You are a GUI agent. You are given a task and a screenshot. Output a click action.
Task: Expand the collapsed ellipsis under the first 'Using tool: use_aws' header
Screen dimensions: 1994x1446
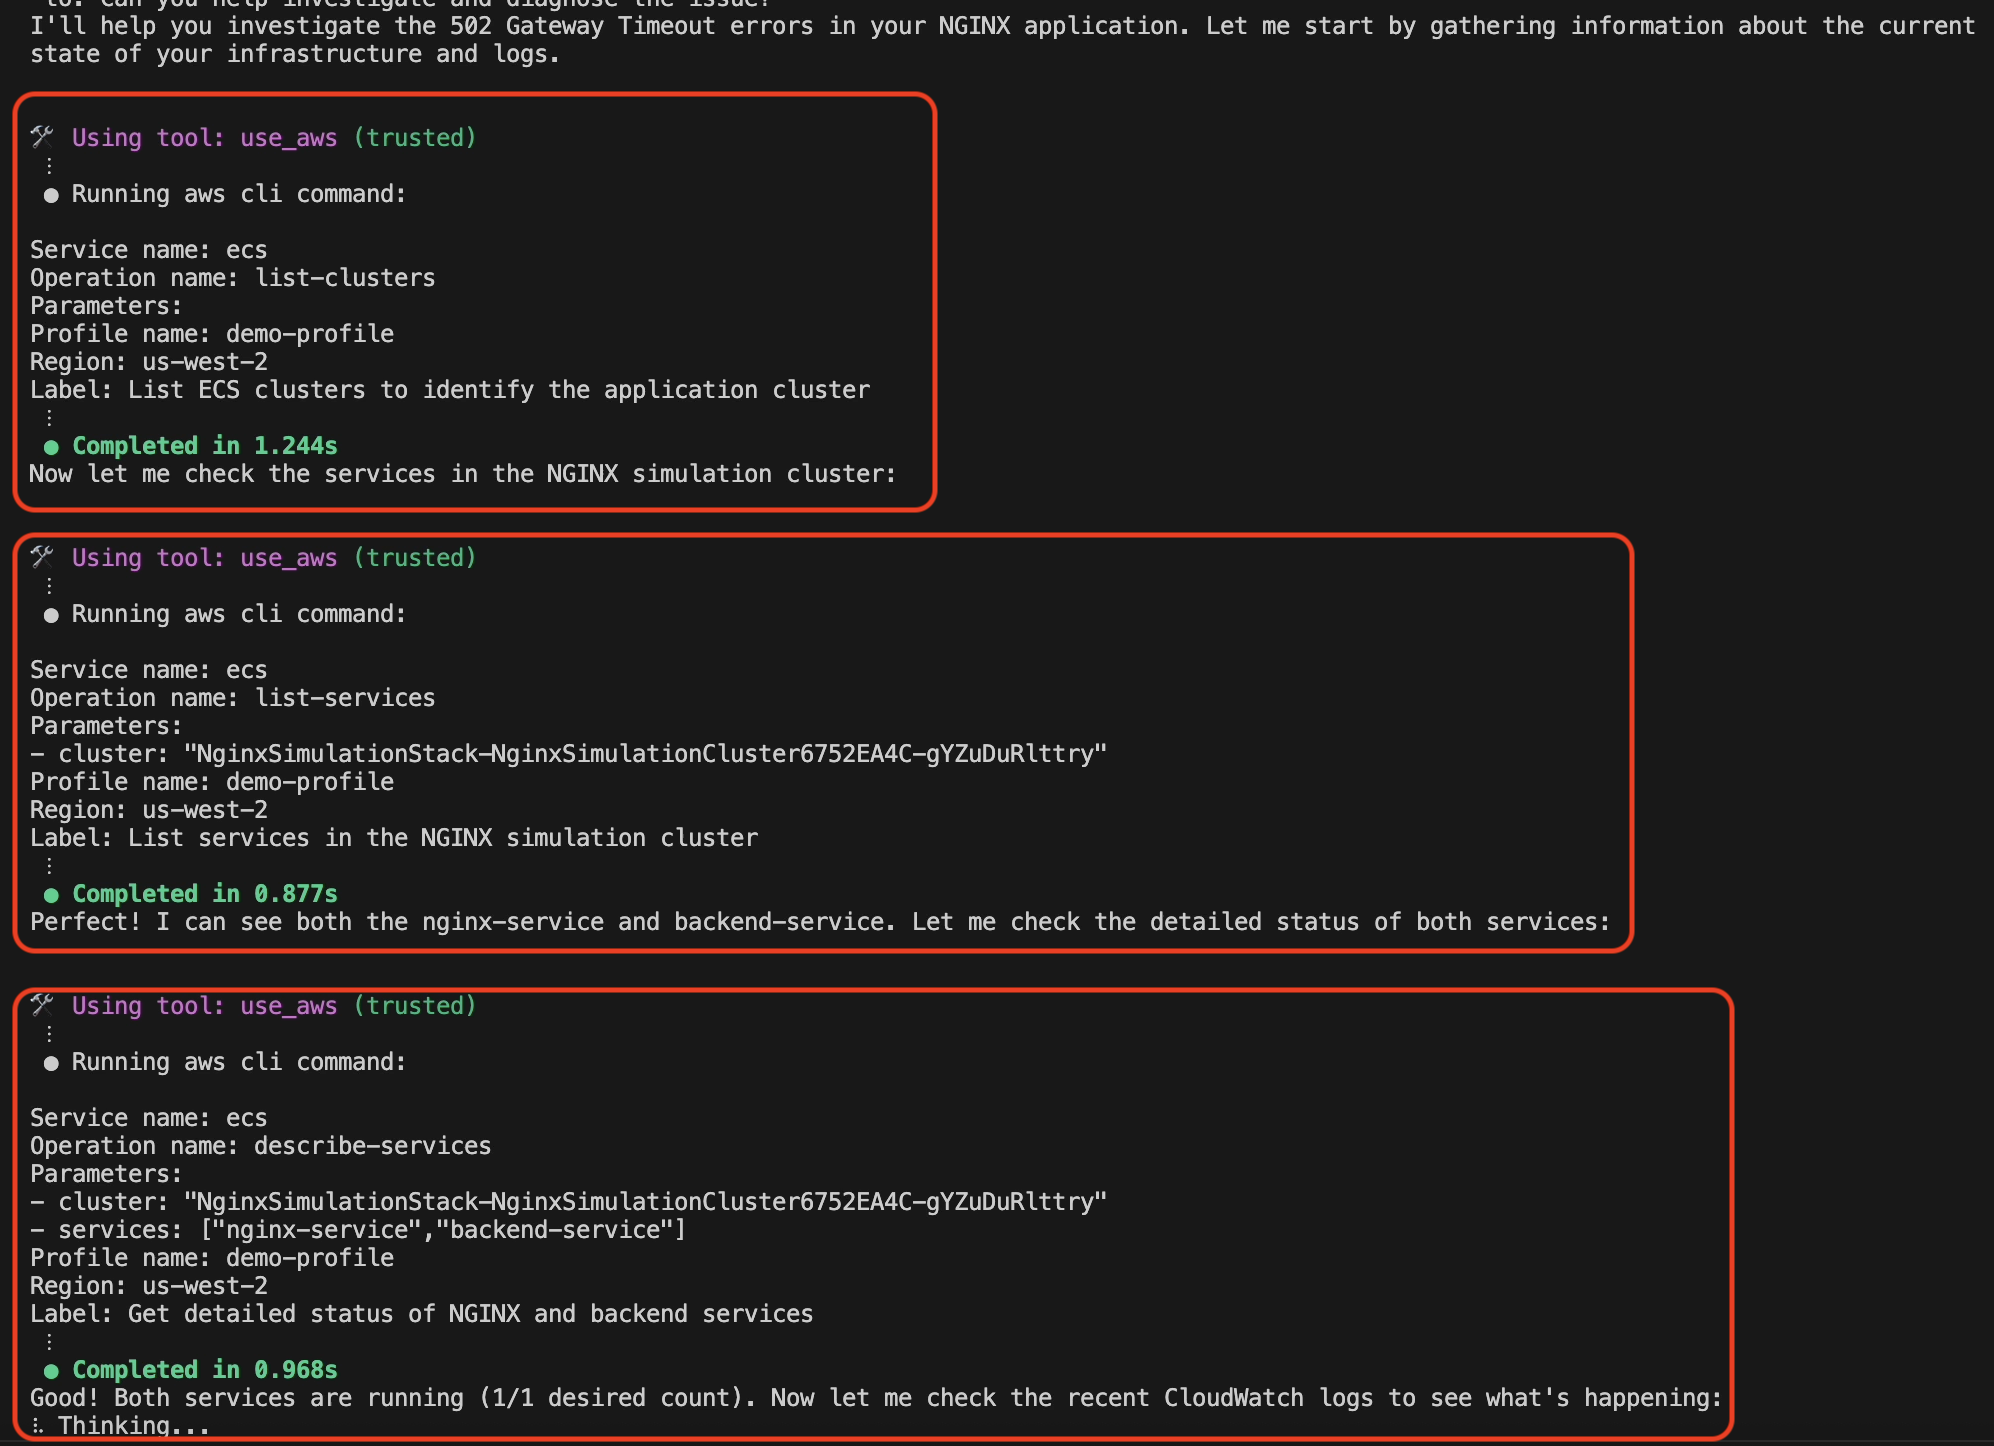49,165
